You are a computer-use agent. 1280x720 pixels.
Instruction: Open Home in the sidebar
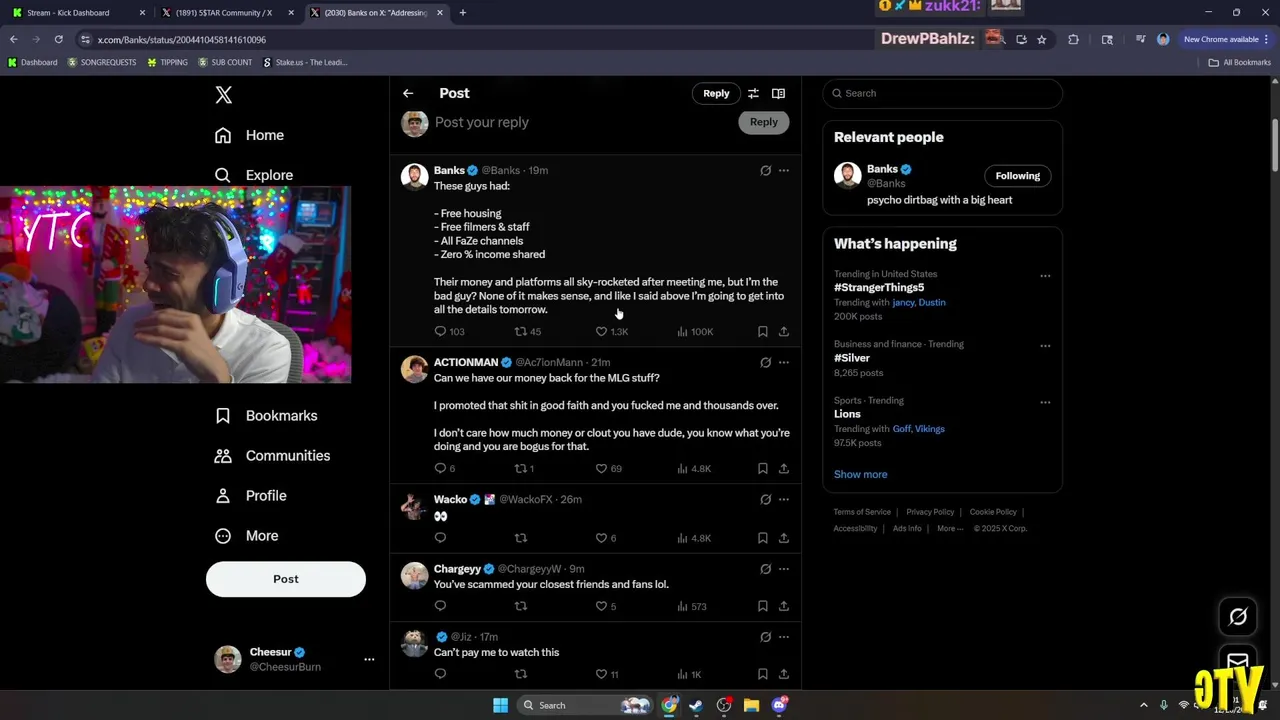249,135
